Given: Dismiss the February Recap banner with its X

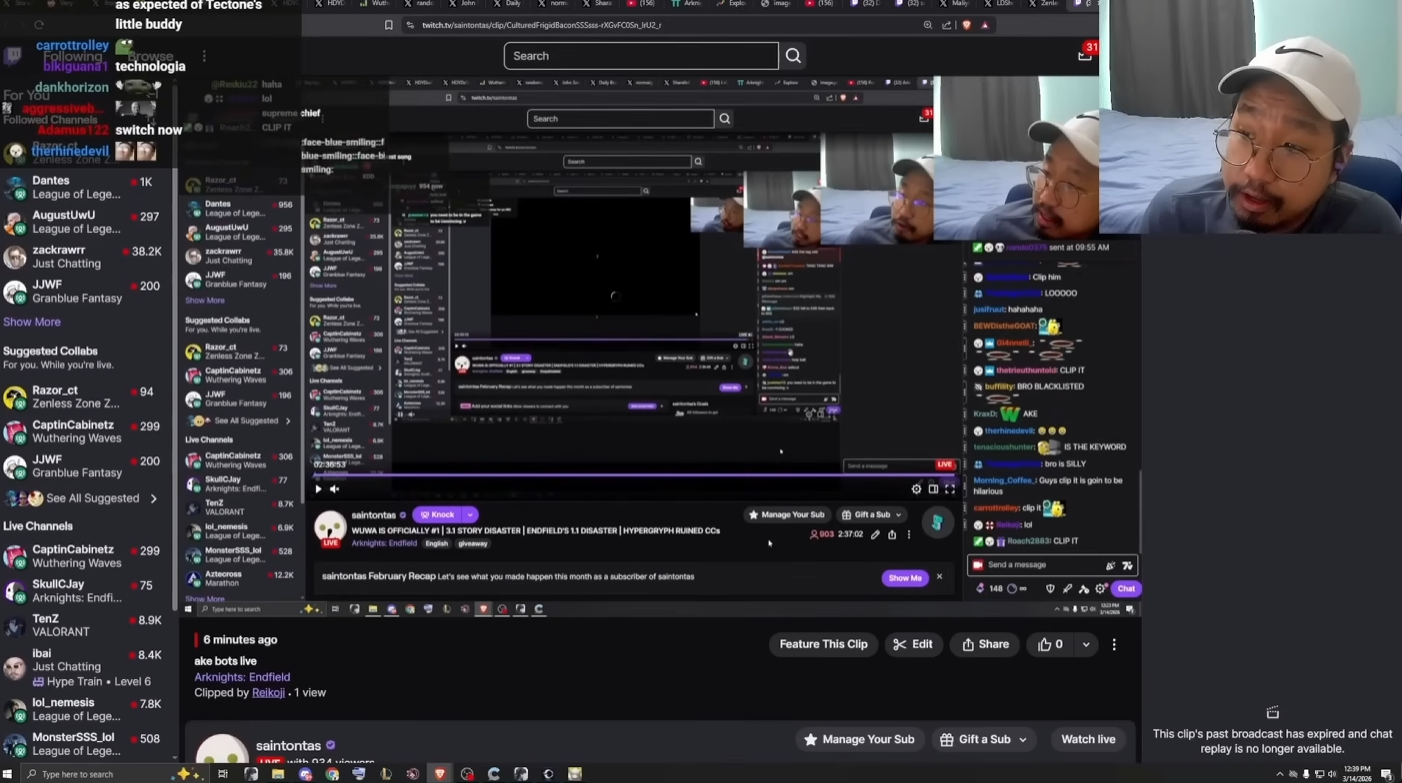Looking at the screenshot, I should coord(939,577).
